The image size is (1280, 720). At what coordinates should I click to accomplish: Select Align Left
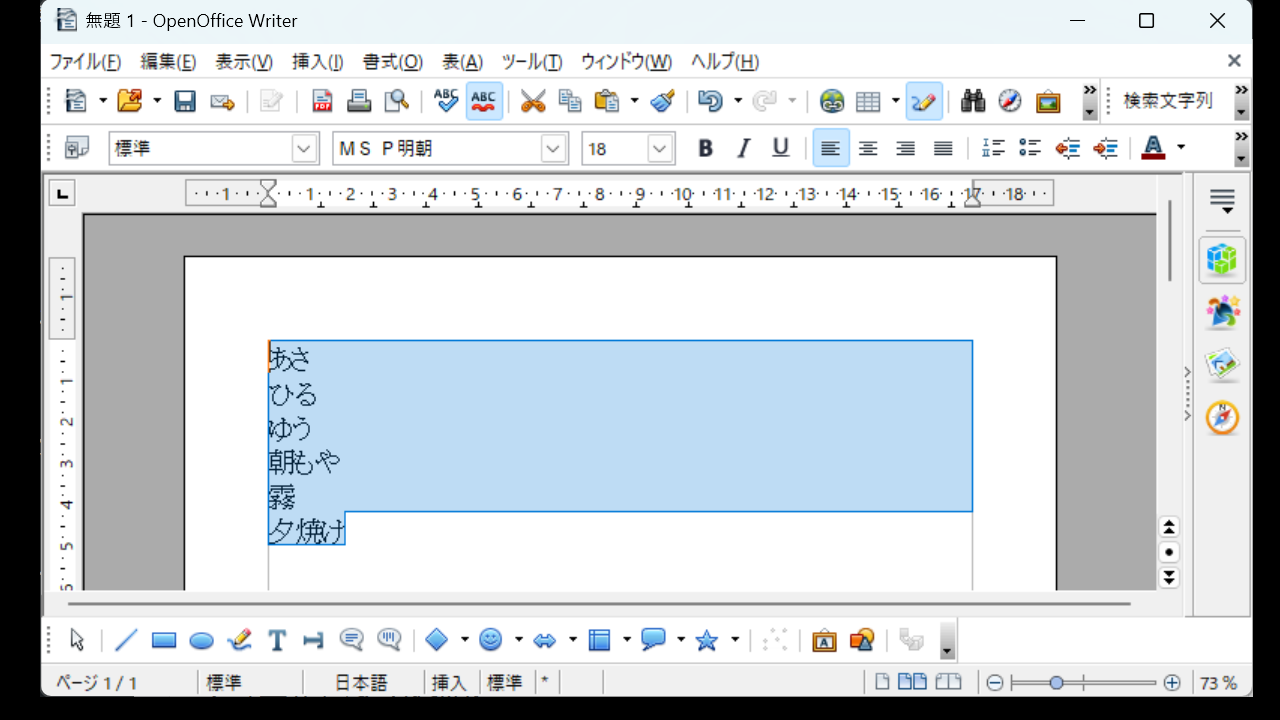(831, 148)
